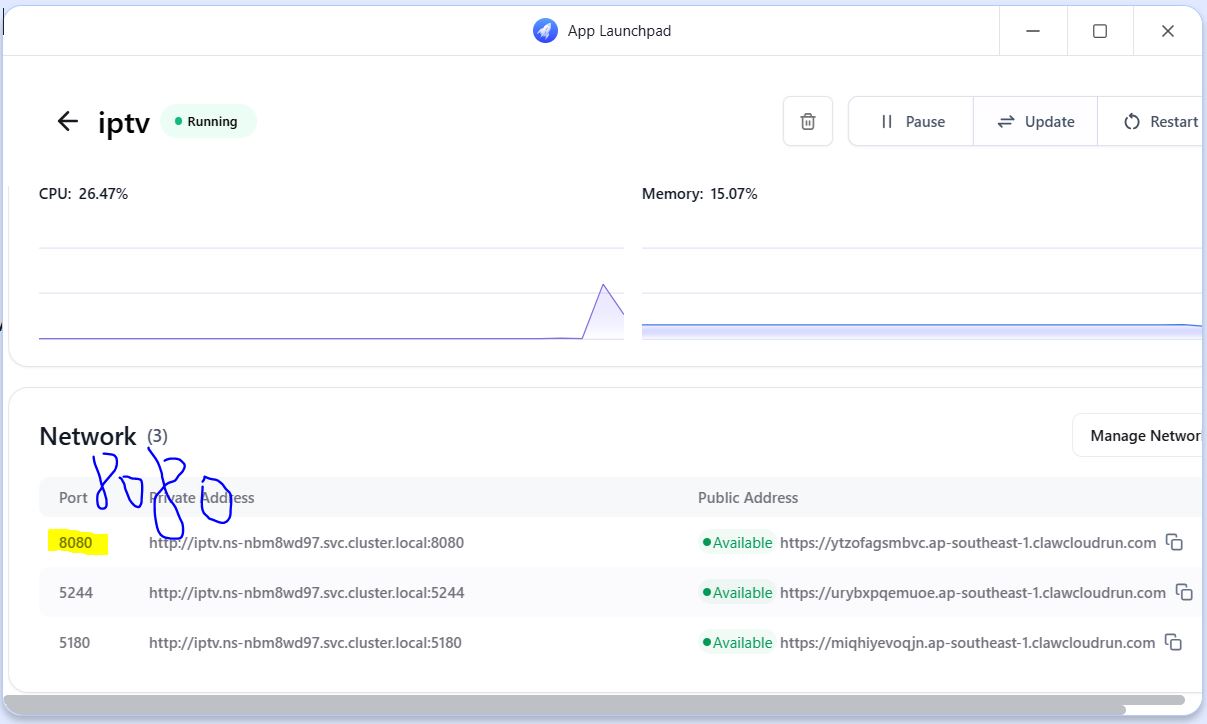Click the CPU usage chart spike
Screen dimensions: 1207x724
point(603,300)
